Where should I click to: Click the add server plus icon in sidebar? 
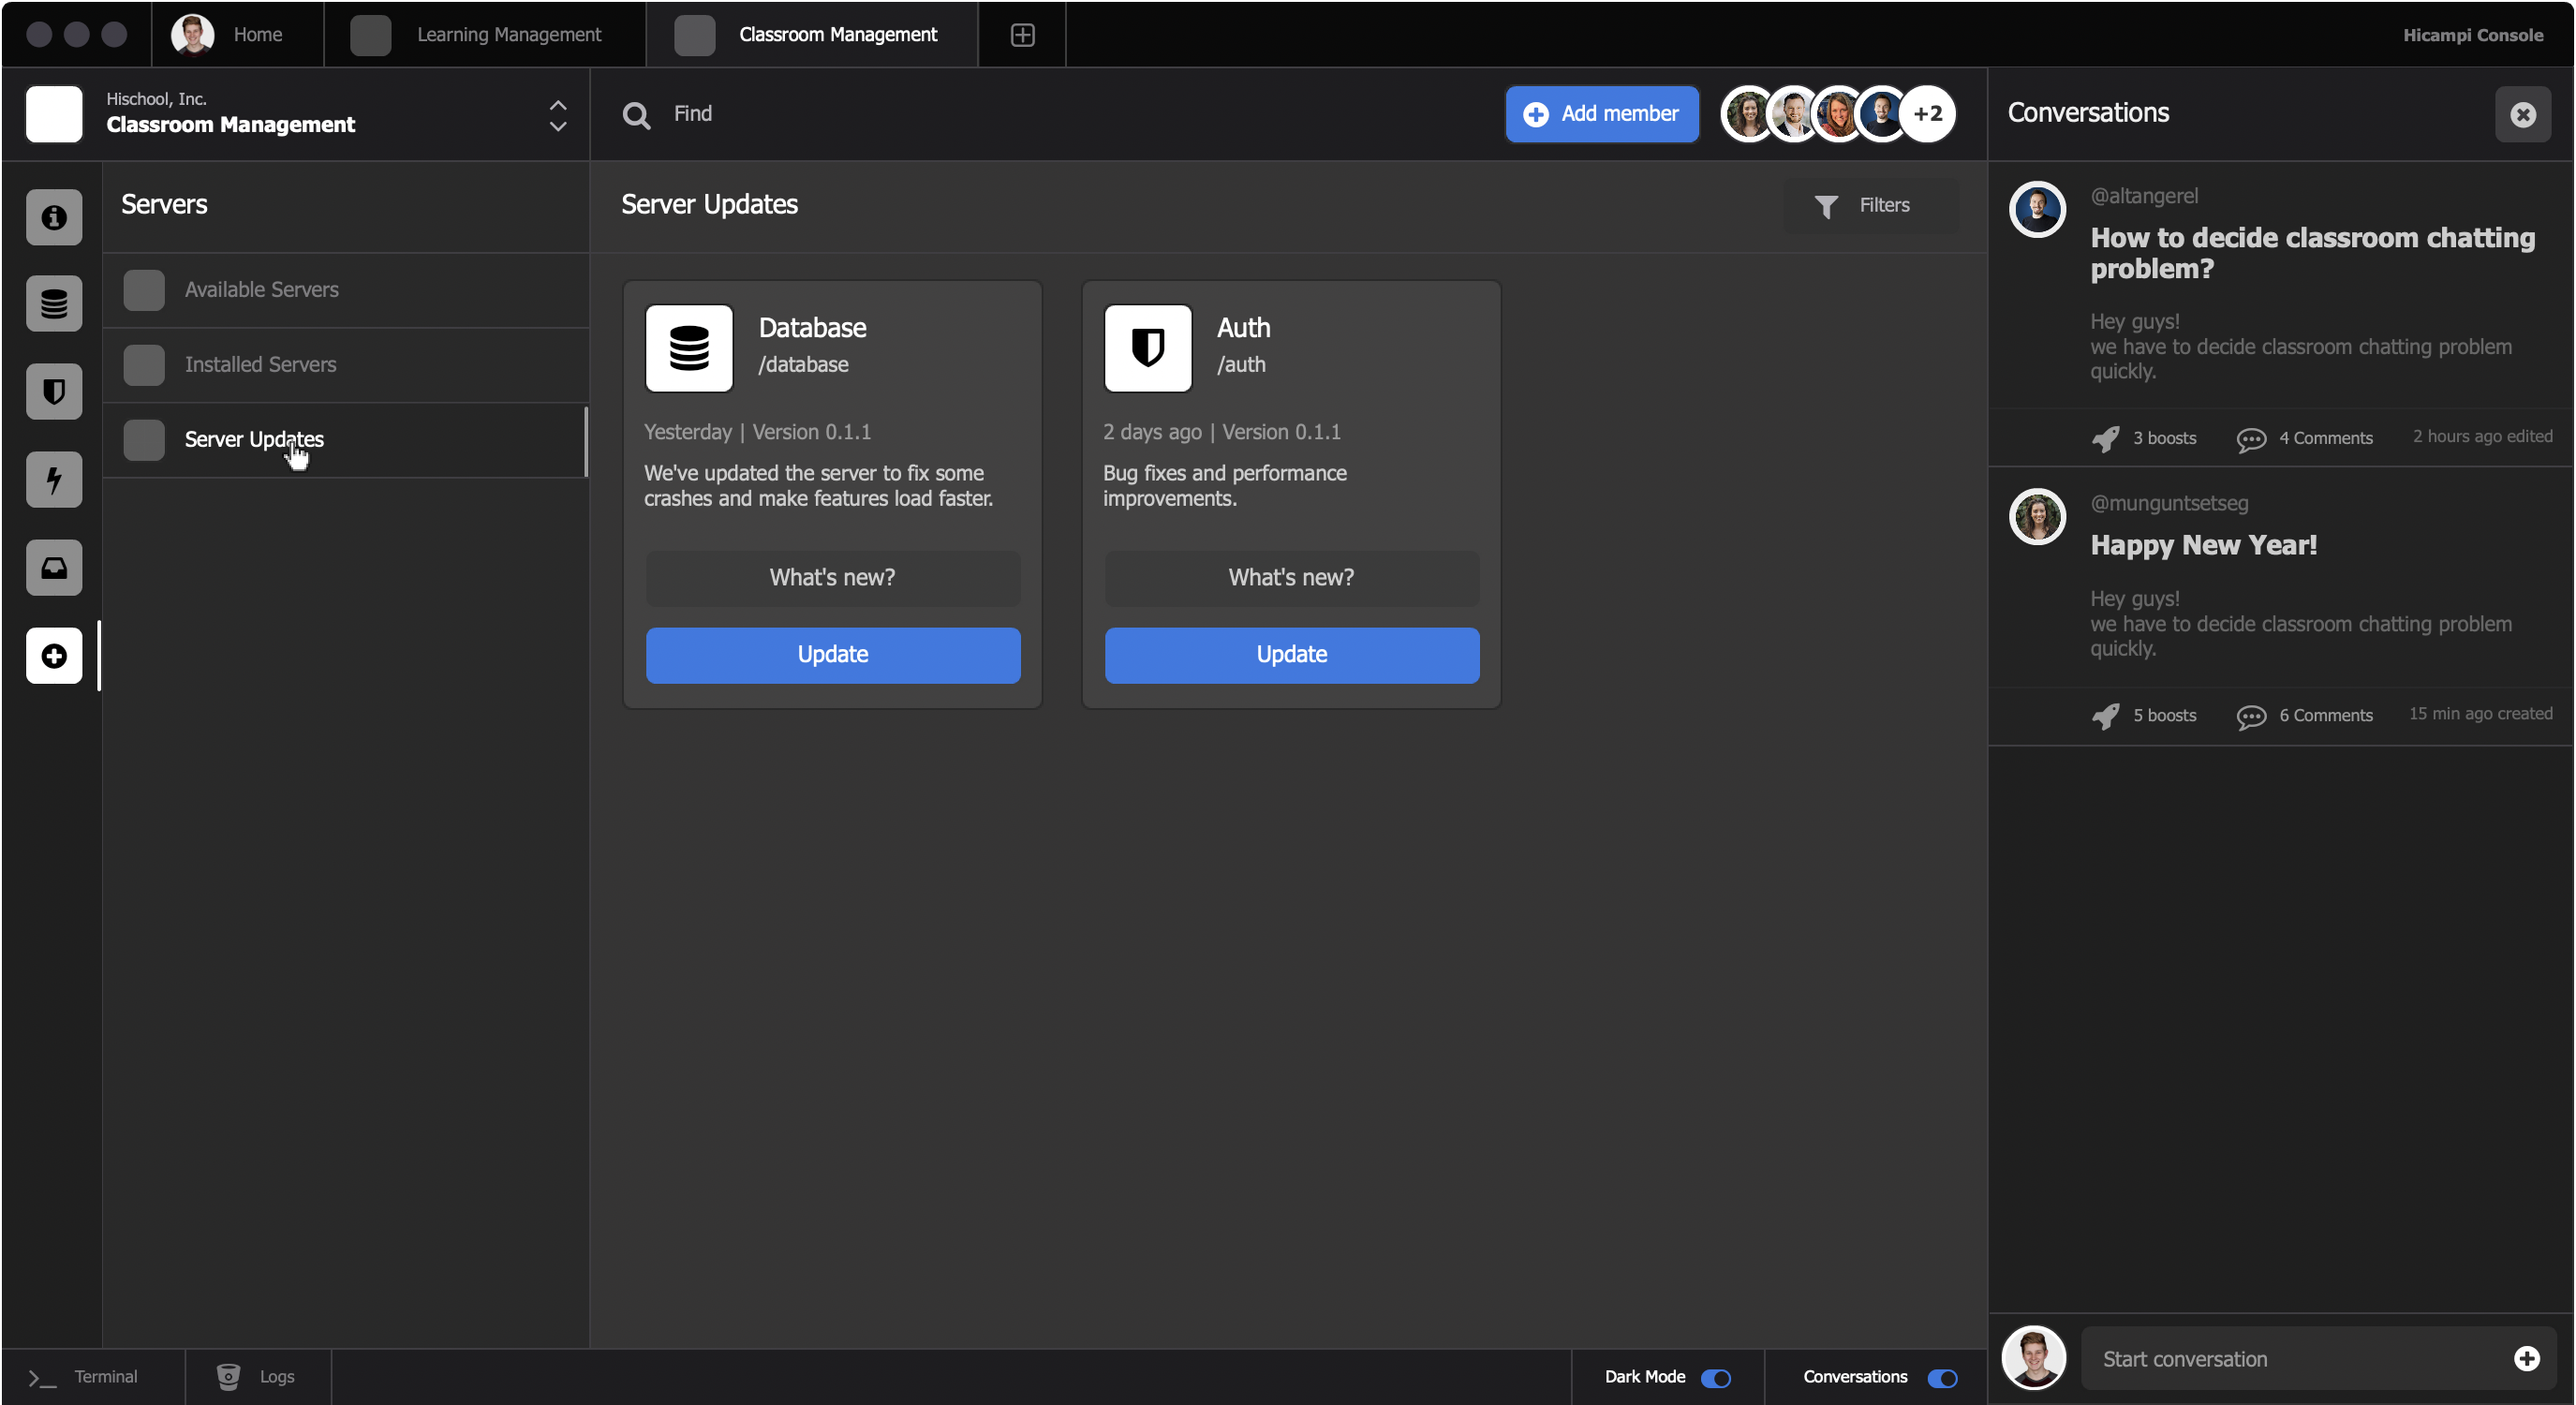coord(53,656)
